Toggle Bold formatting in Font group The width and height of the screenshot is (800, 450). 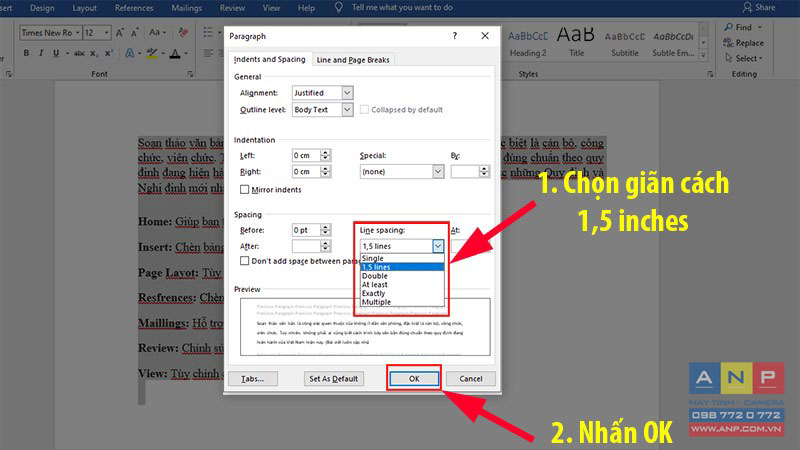coord(27,53)
